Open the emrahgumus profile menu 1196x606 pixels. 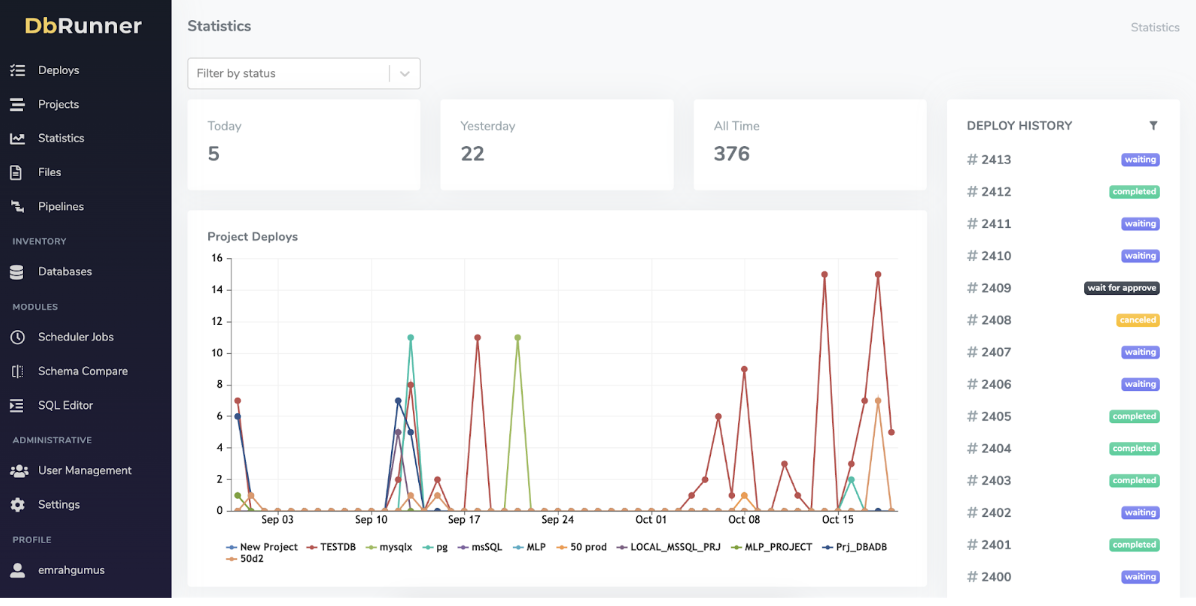[x=71, y=570]
